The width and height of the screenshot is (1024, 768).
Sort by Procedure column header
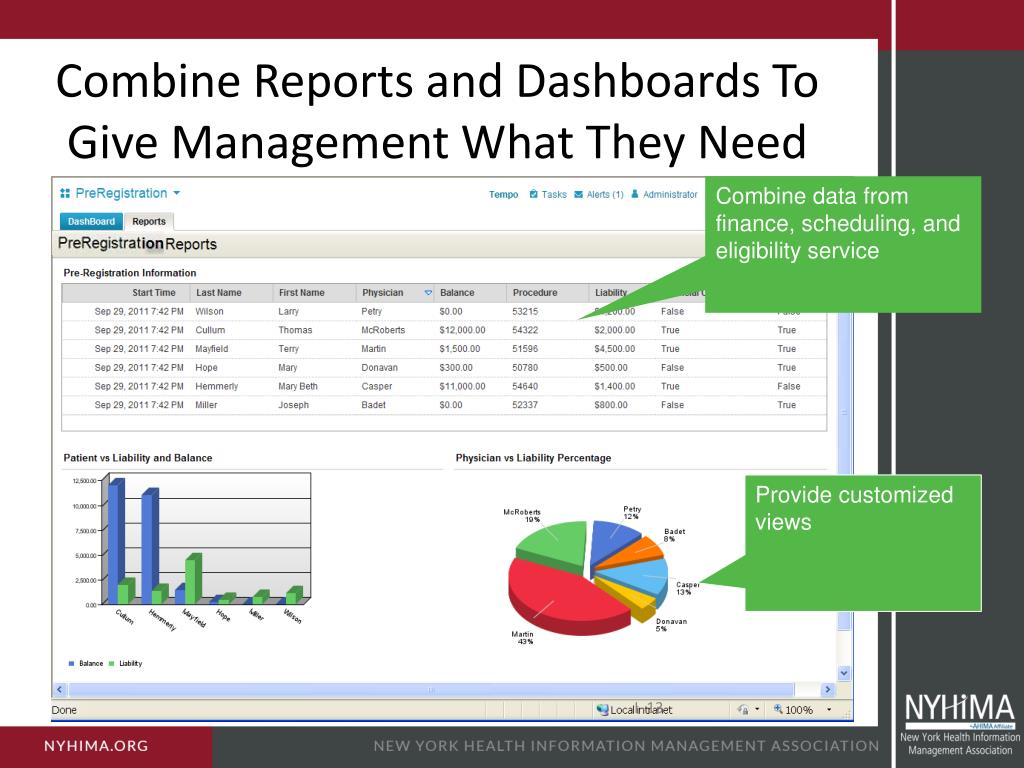[535, 293]
